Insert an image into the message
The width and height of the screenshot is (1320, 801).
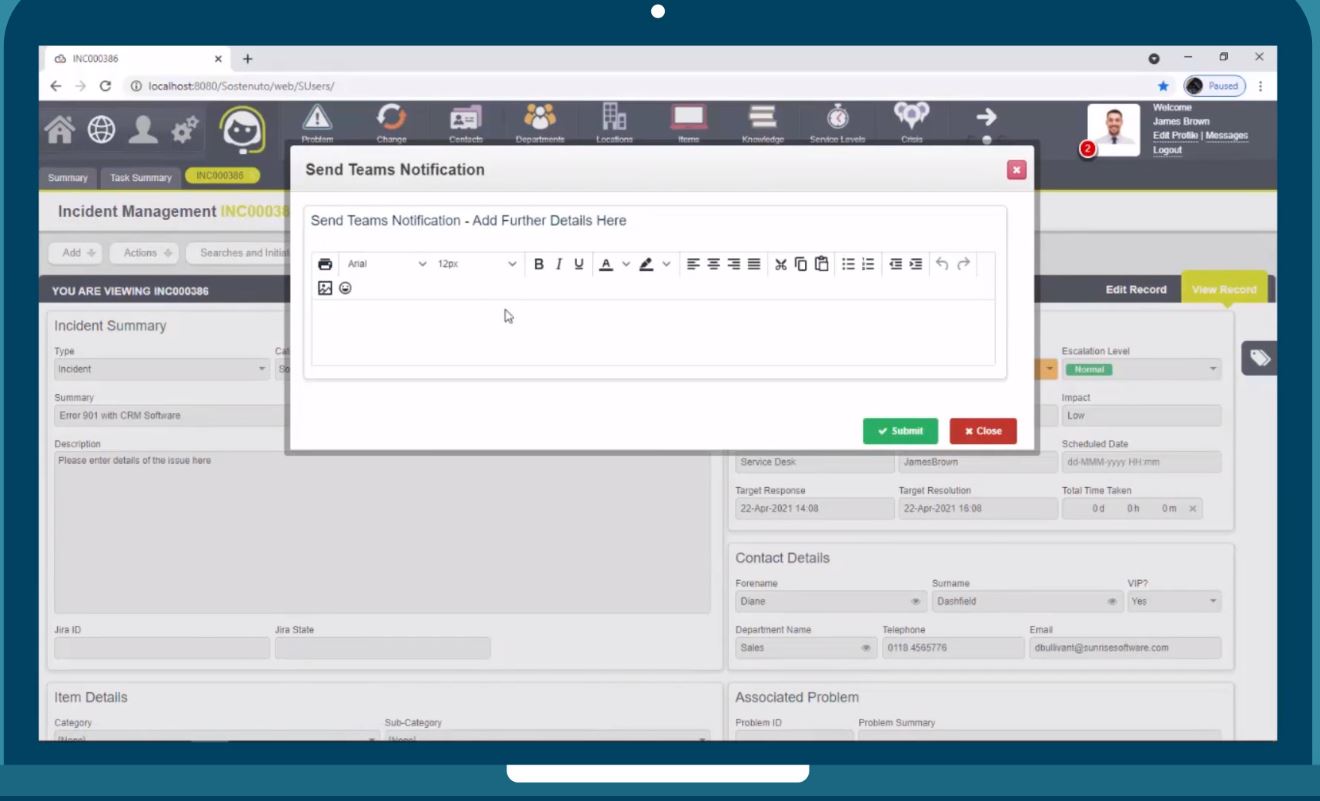pos(325,288)
